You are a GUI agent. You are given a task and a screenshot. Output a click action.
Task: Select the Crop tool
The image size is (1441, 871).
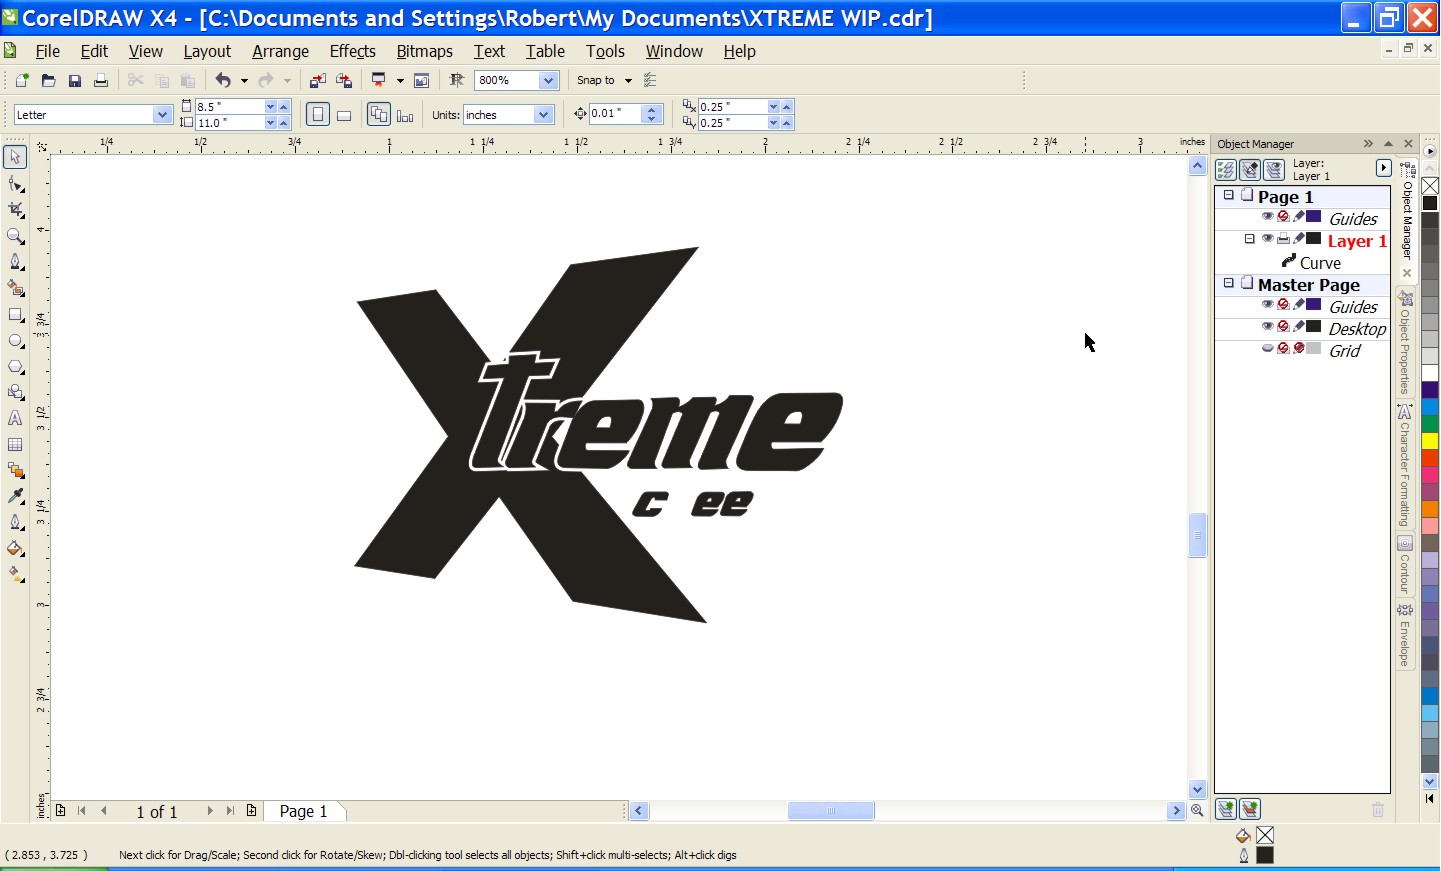pyautogui.click(x=15, y=210)
